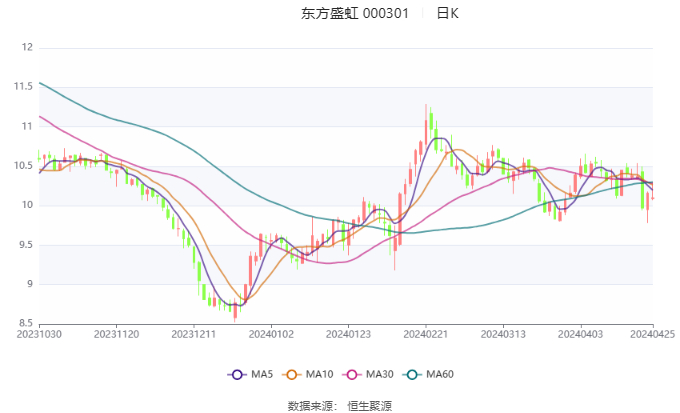Click the 8.5 price level axis label
The image size is (680, 413).
coord(24,323)
